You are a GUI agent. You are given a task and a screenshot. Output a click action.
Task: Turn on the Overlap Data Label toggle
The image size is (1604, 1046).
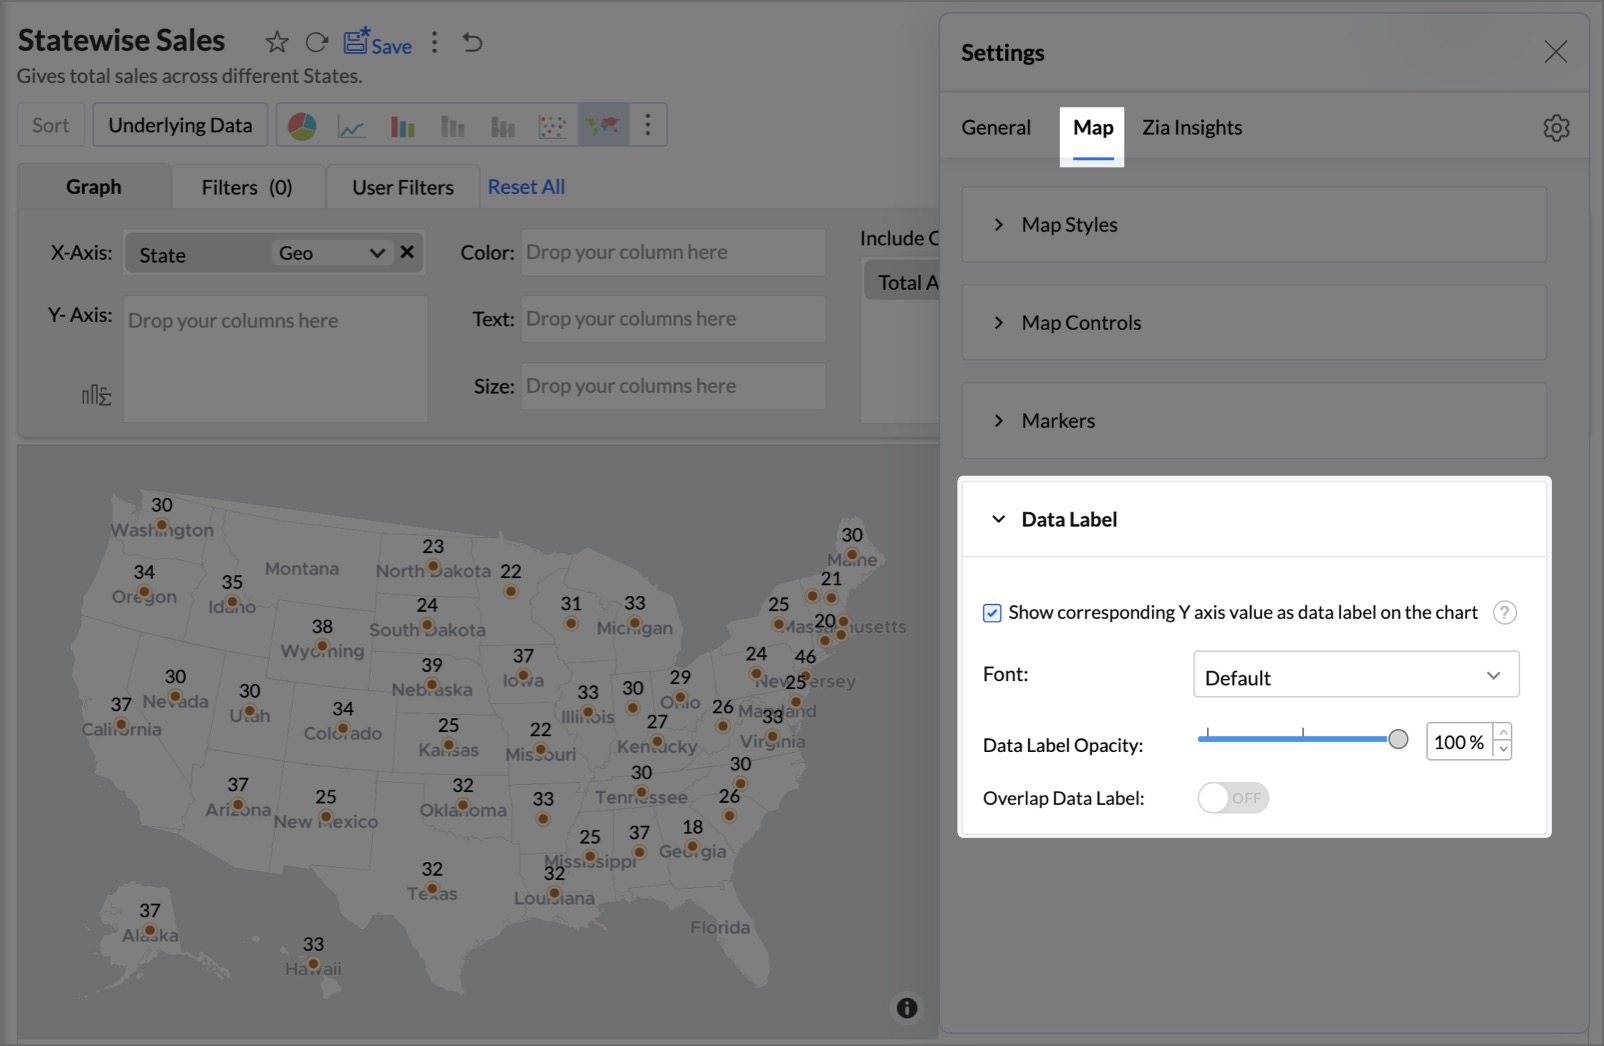click(1233, 798)
